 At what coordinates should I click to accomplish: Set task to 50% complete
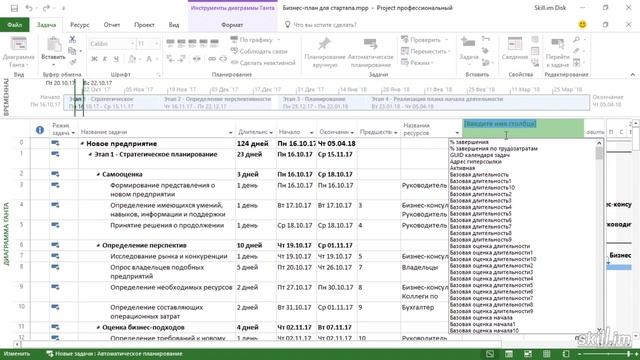193,42
